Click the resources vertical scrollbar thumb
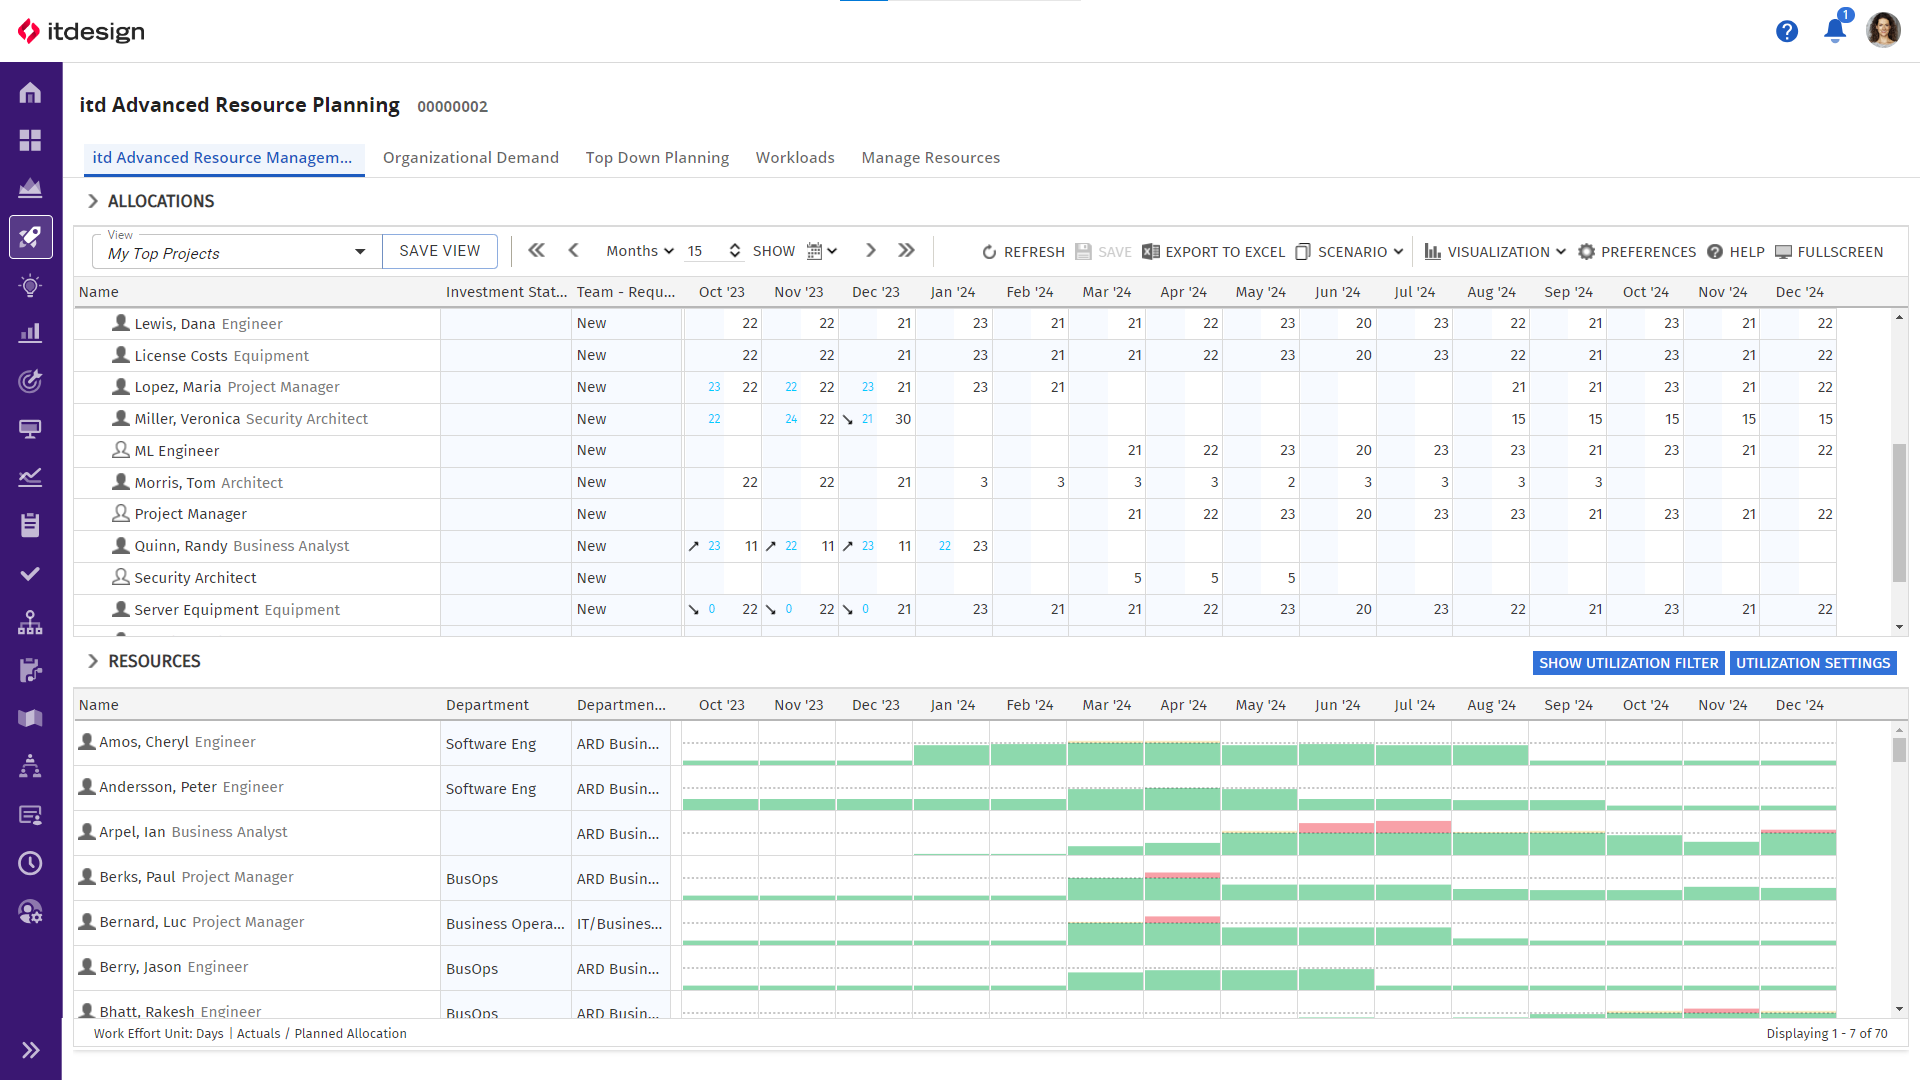The image size is (1920, 1080). click(1899, 750)
